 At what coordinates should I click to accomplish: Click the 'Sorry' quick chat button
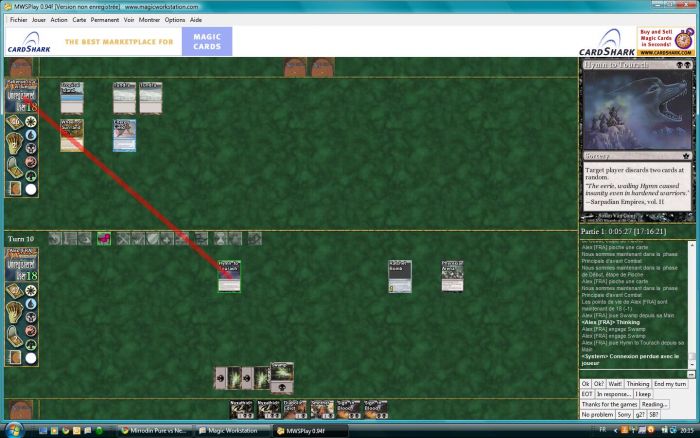click(x=624, y=415)
